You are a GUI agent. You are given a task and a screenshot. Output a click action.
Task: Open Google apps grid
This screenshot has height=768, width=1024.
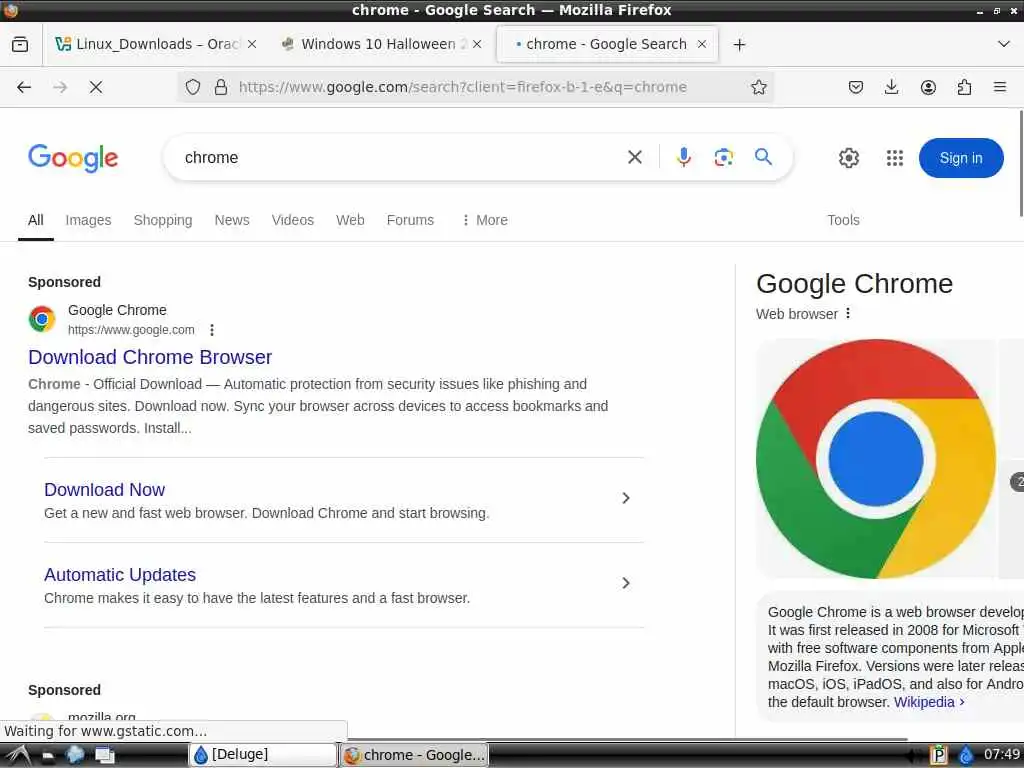coord(895,157)
